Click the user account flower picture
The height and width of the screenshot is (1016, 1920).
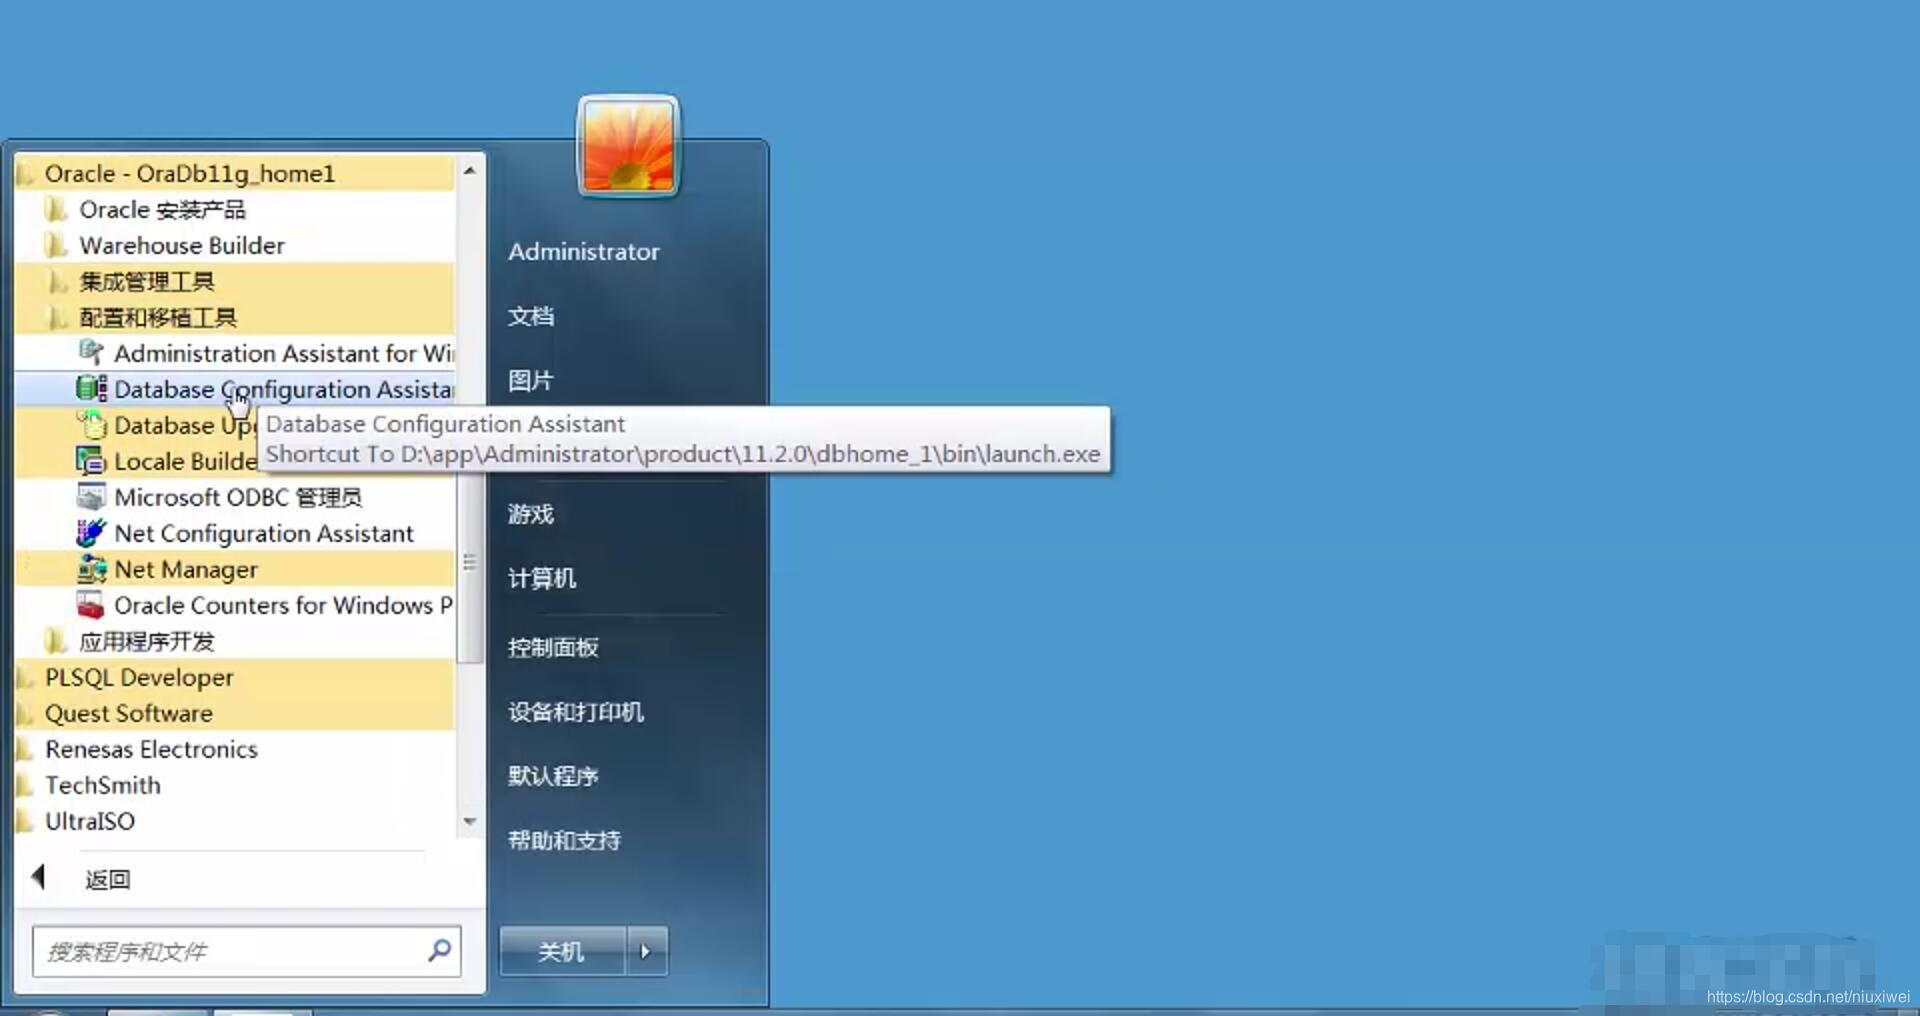click(x=628, y=146)
